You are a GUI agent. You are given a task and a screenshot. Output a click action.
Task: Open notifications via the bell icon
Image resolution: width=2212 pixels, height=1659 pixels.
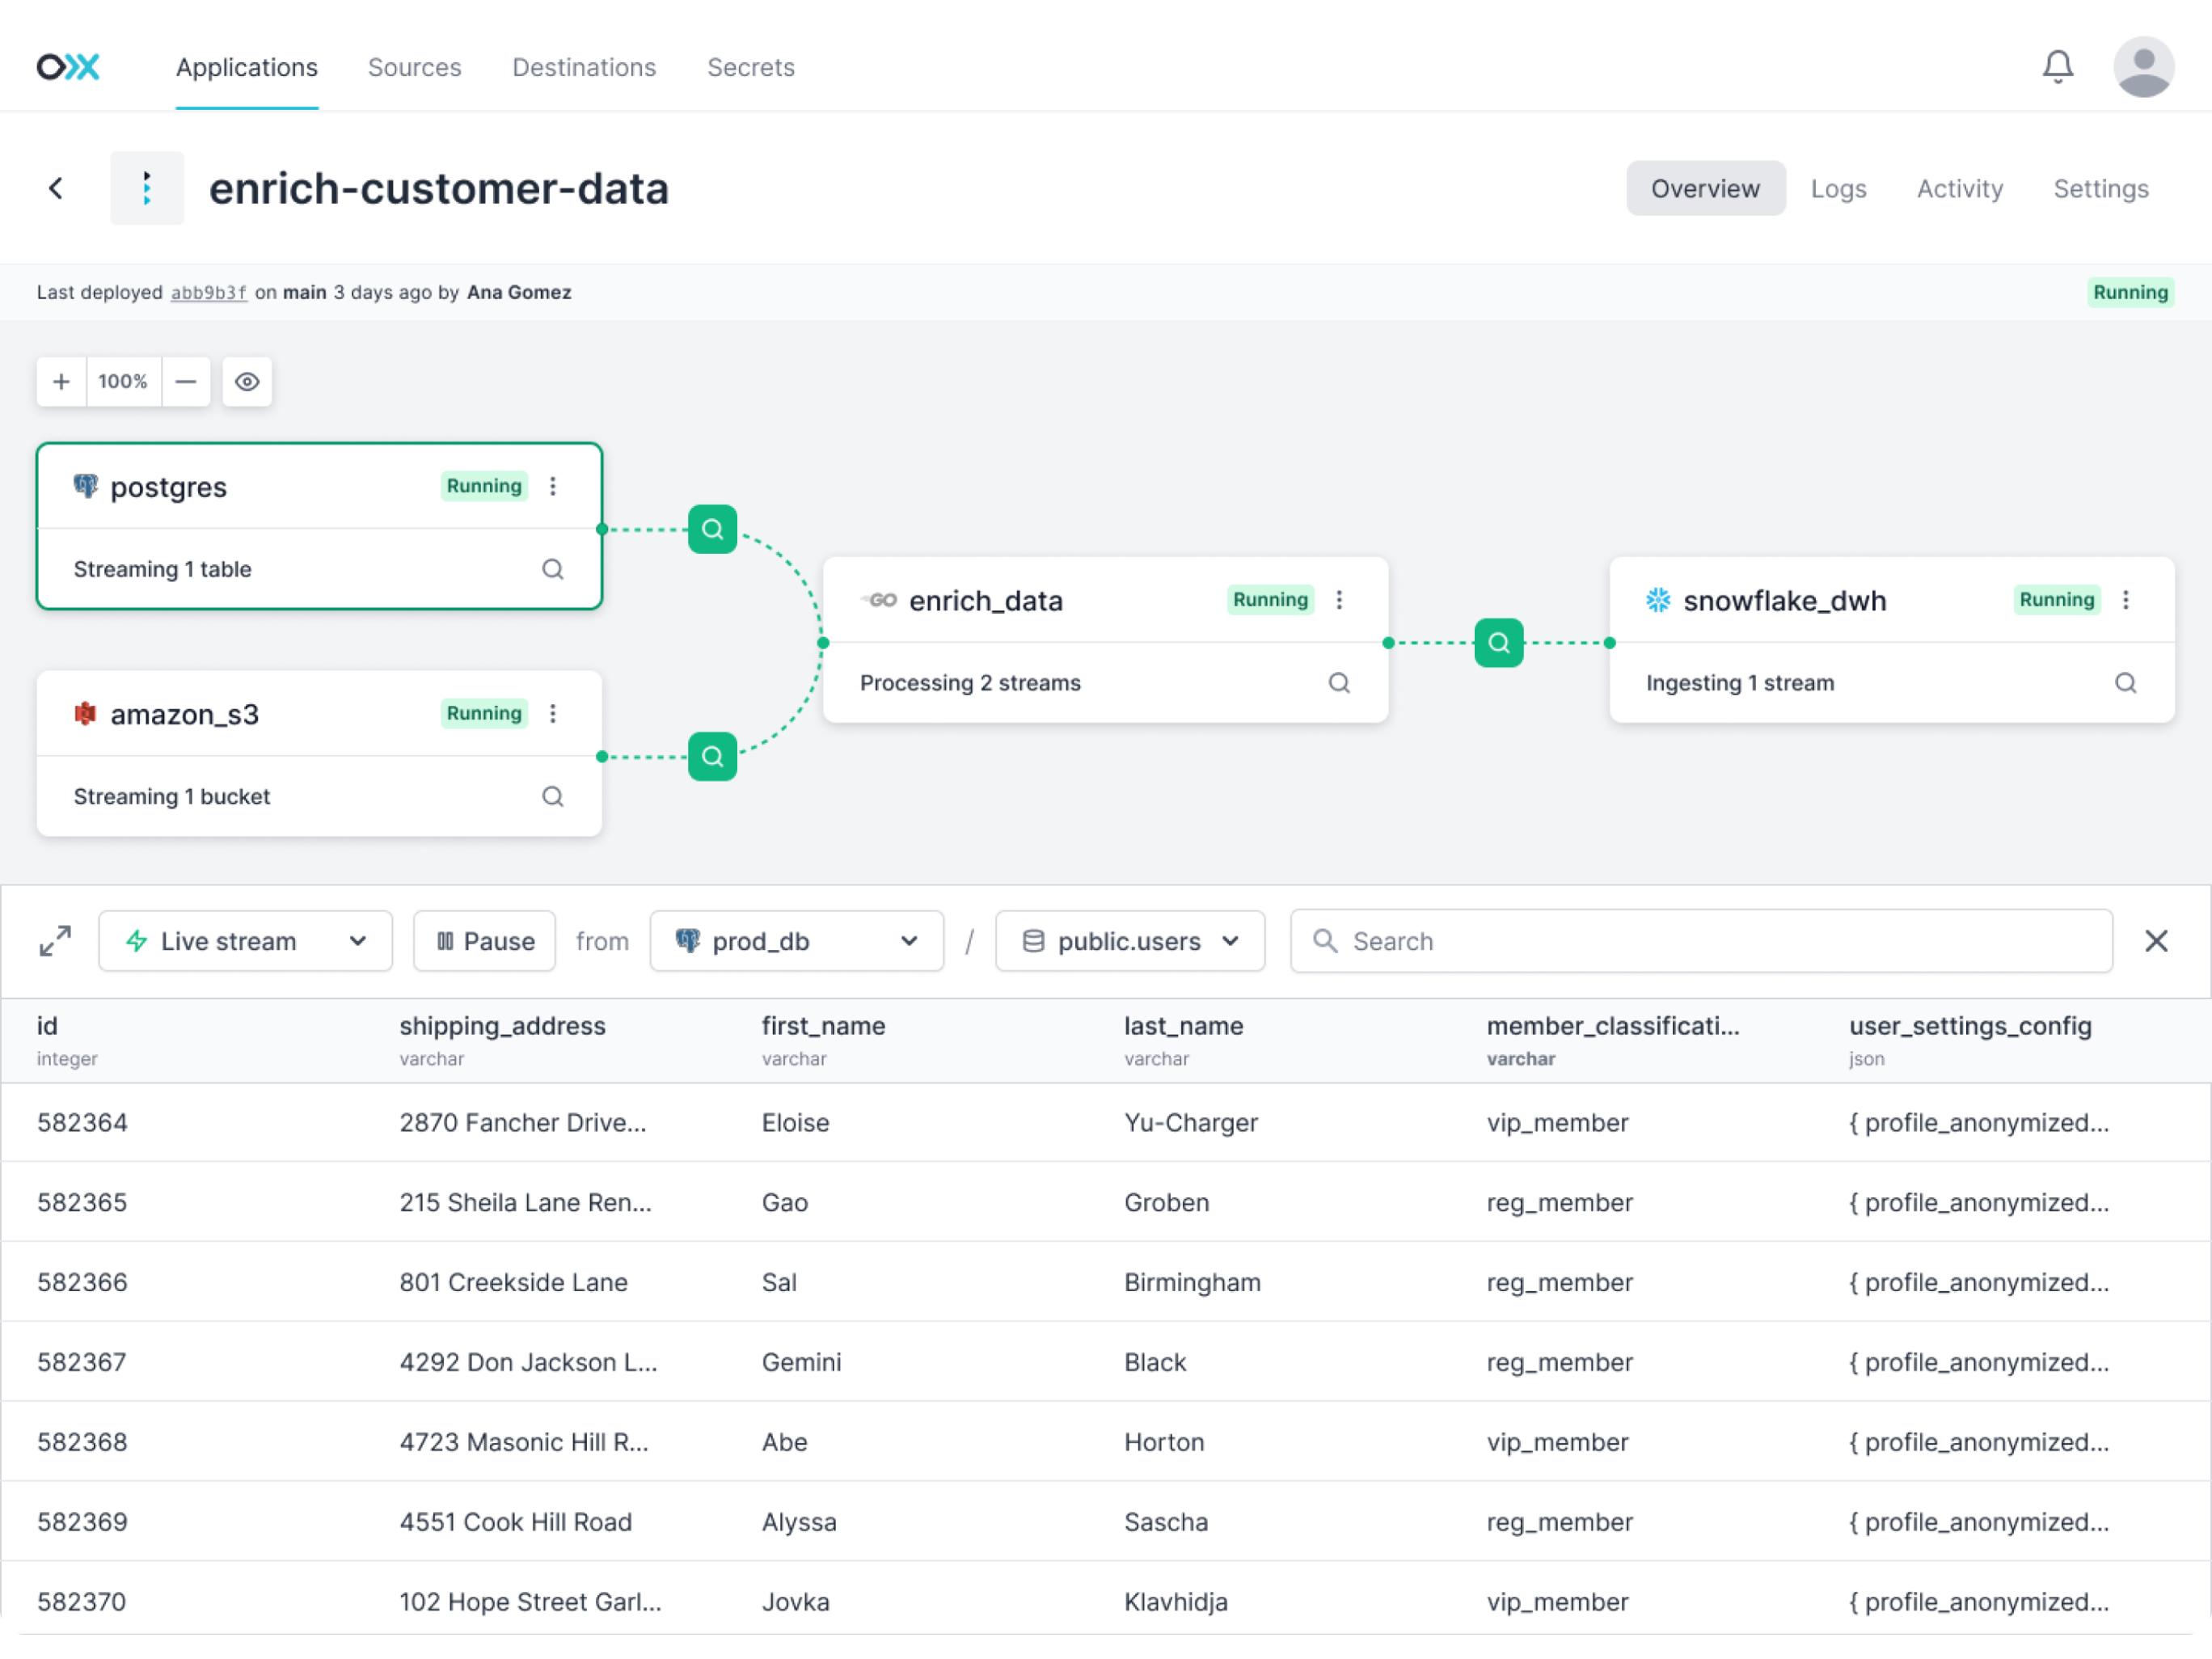(2056, 66)
